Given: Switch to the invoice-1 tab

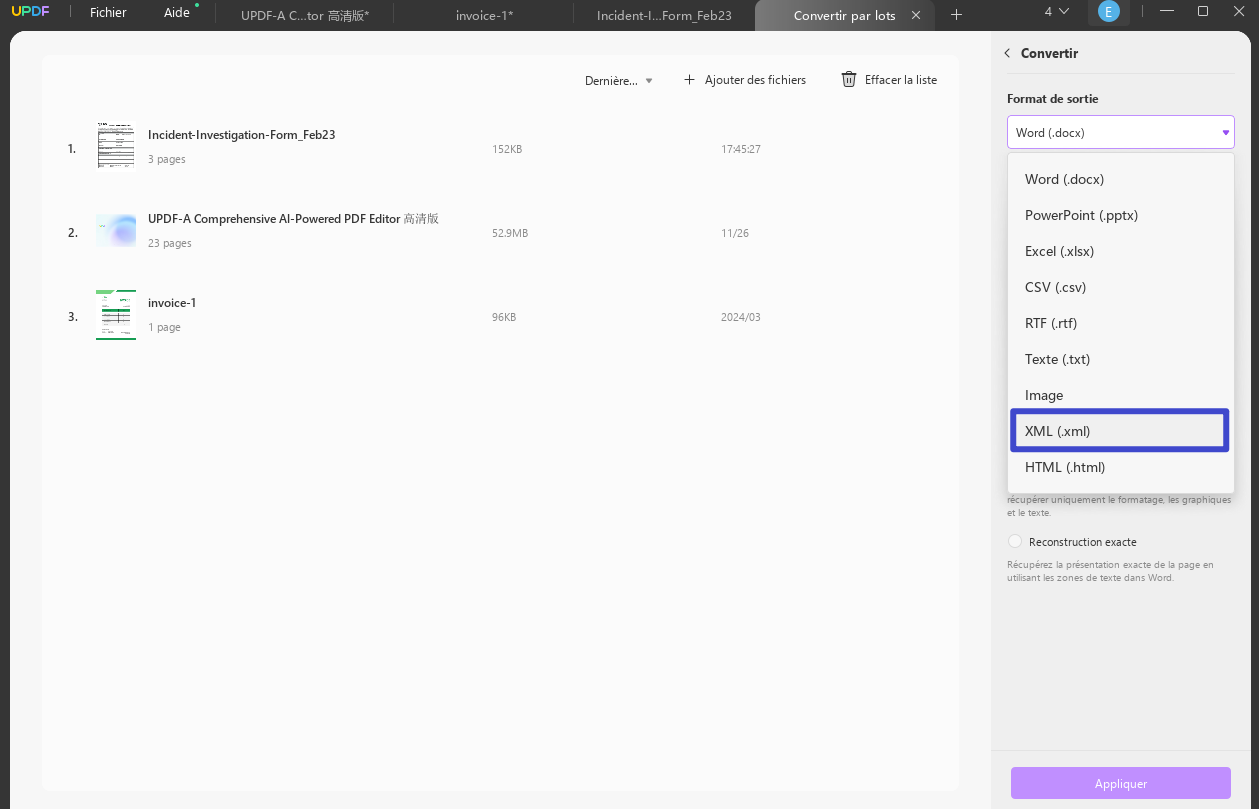Looking at the screenshot, I should pyautogui.click(x=483, y=15).
